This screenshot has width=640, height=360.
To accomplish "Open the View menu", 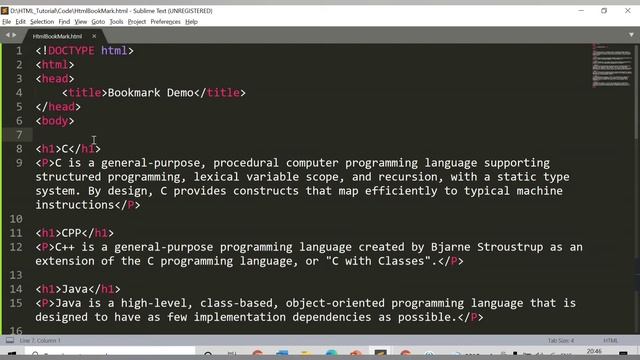I will [x=80, y=22].
